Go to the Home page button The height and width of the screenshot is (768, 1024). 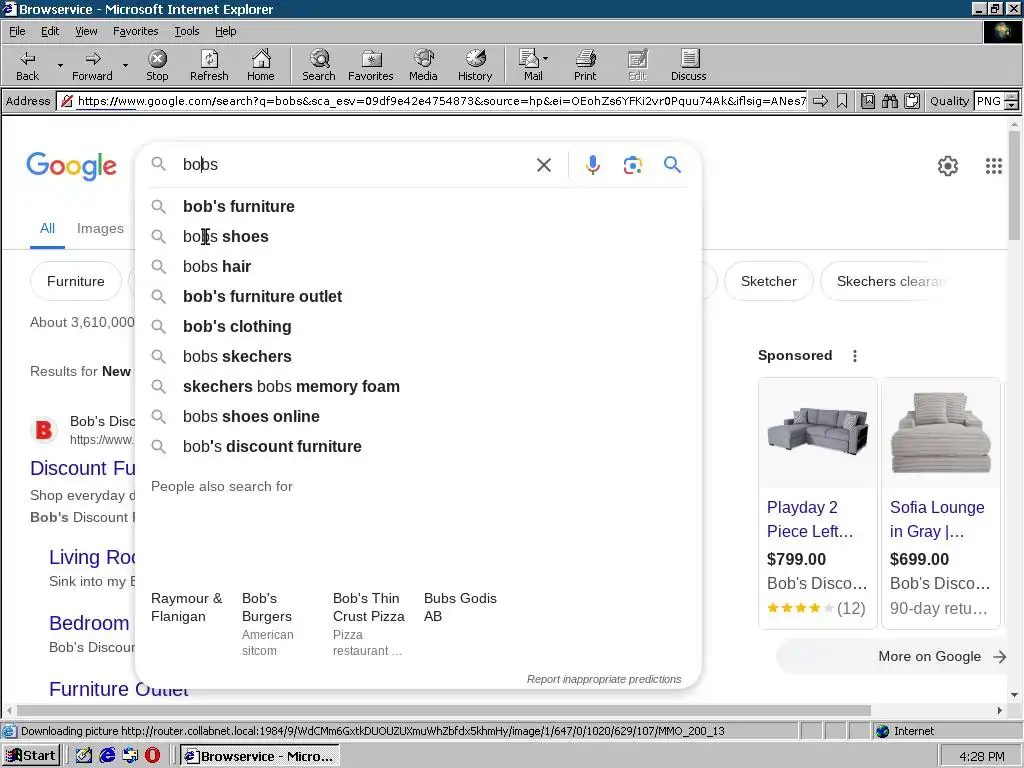point(261,65)
